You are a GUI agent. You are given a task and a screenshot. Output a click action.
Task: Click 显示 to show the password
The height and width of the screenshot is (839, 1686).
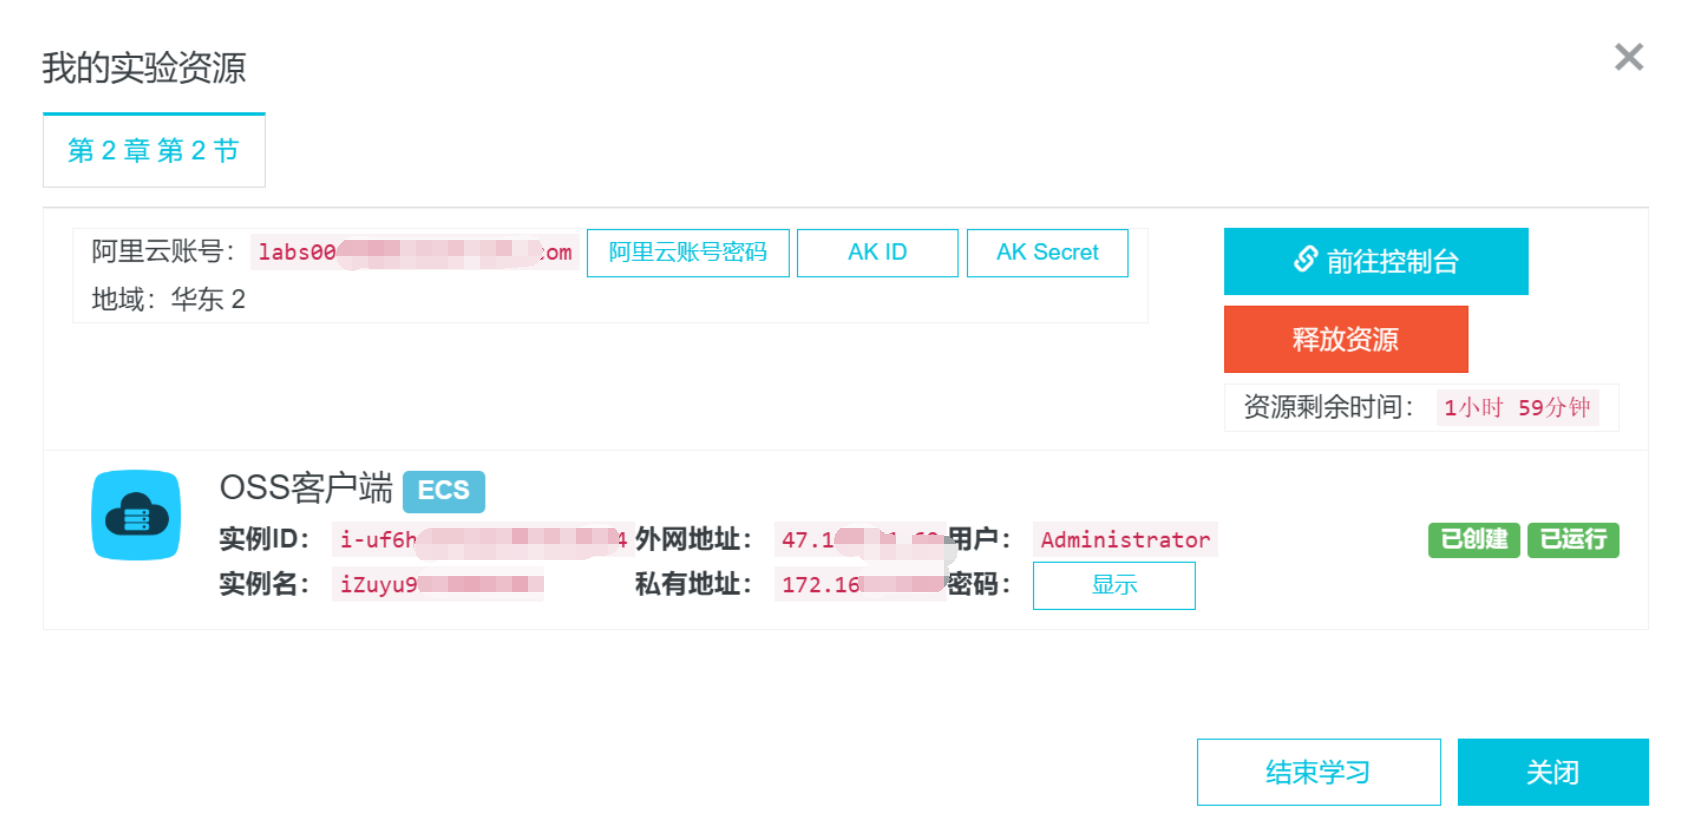[x=1114, y=585]
